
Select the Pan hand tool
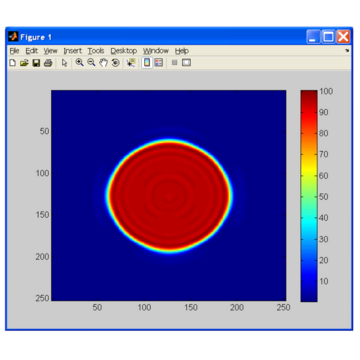point(103,63)
